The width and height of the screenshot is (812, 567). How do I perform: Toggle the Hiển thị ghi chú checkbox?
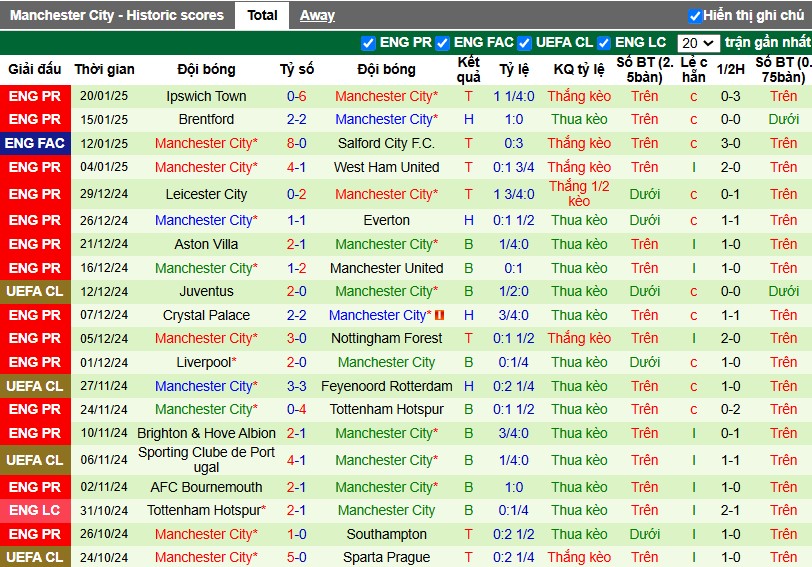click(695, 16)
